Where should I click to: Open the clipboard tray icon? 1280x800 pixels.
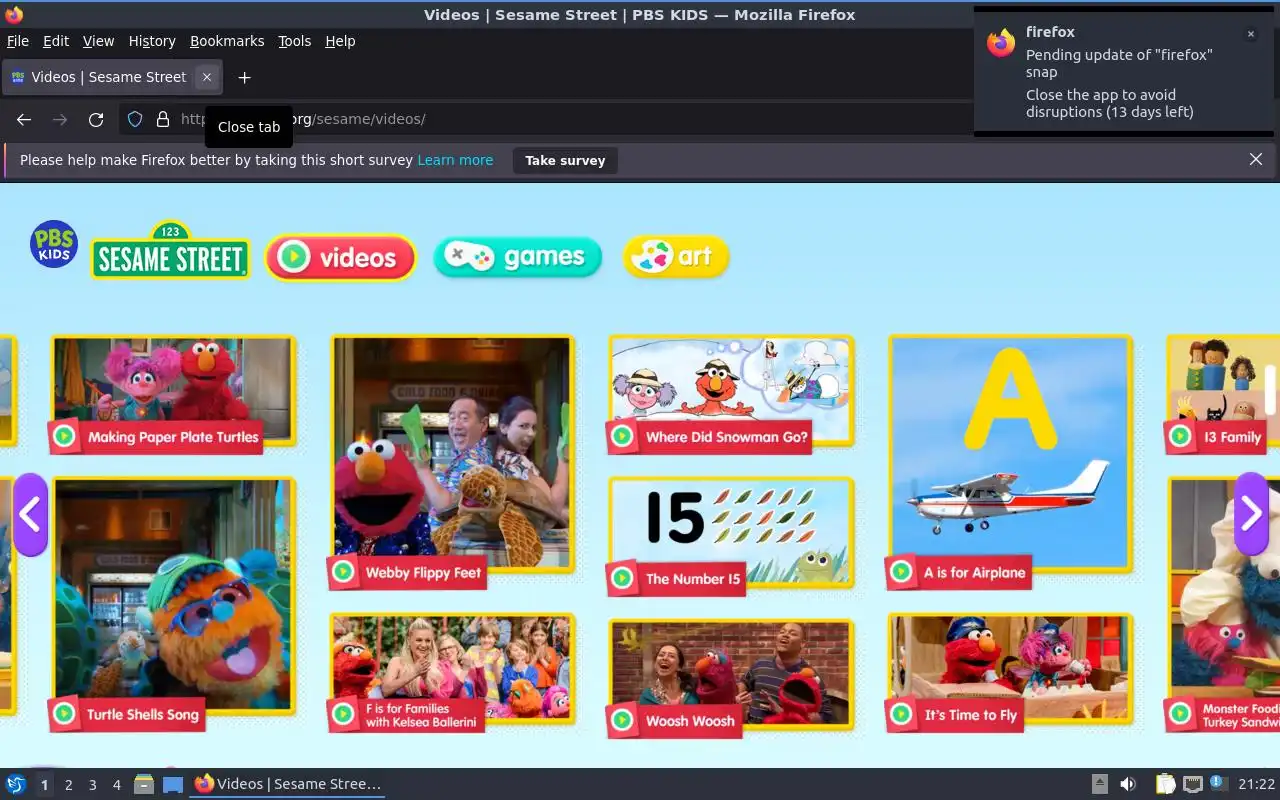(1165, 785)
